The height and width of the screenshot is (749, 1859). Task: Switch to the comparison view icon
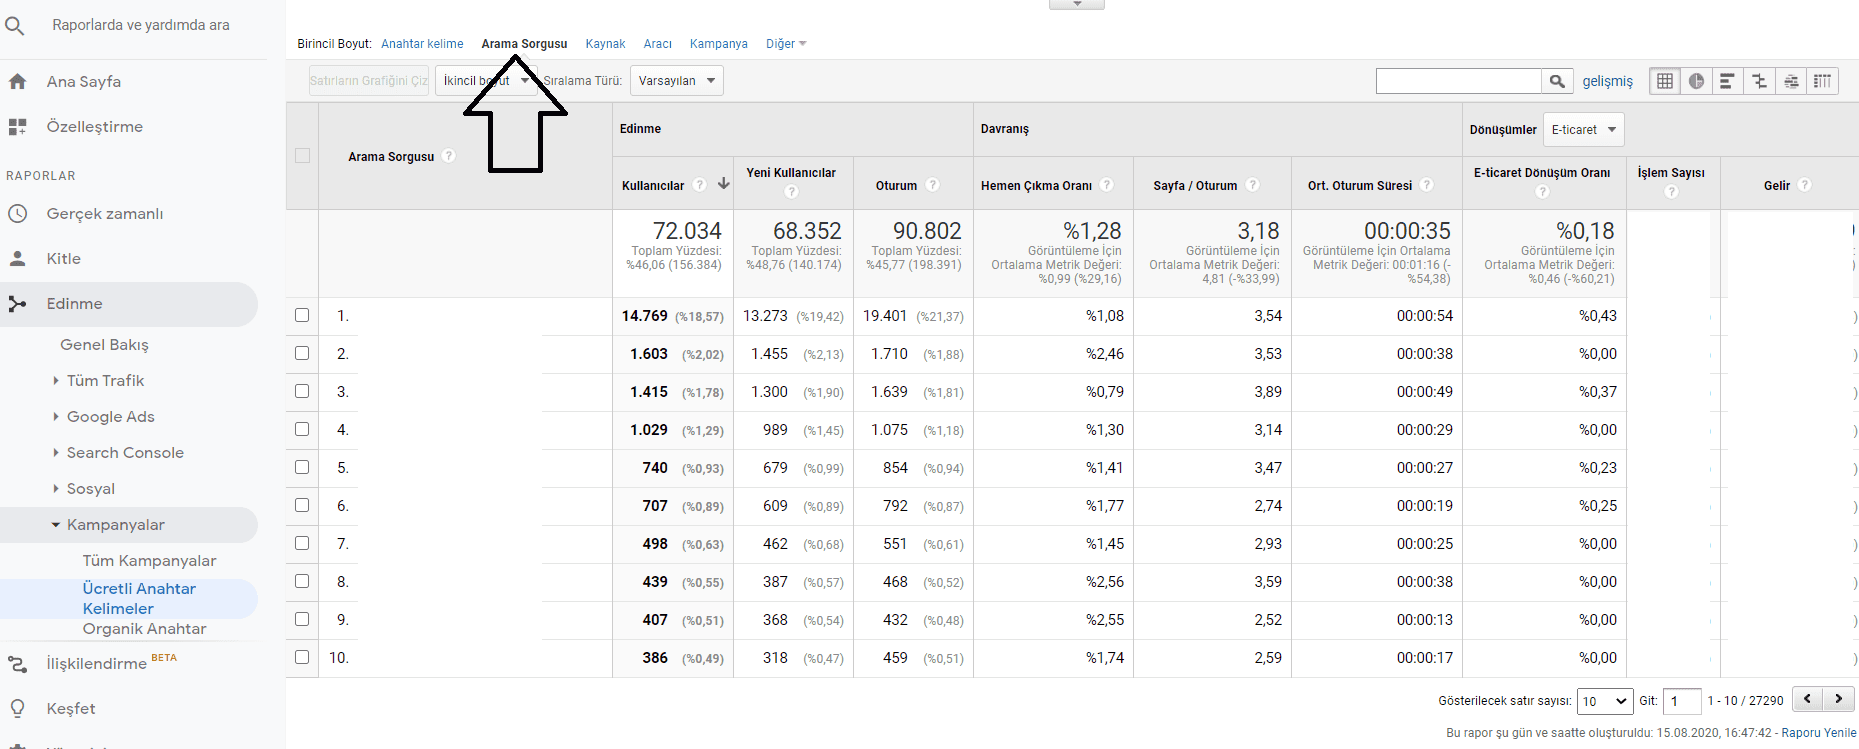pos(1759,81)
